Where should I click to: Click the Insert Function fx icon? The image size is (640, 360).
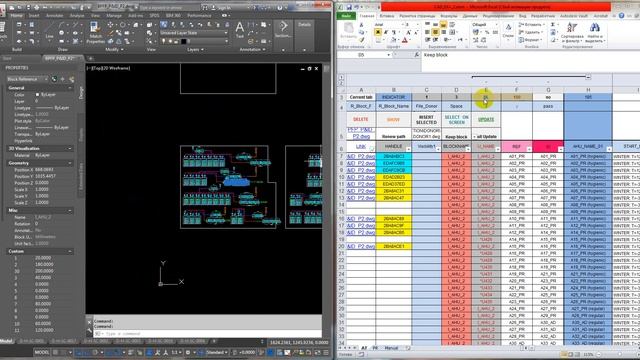point(416,55)
